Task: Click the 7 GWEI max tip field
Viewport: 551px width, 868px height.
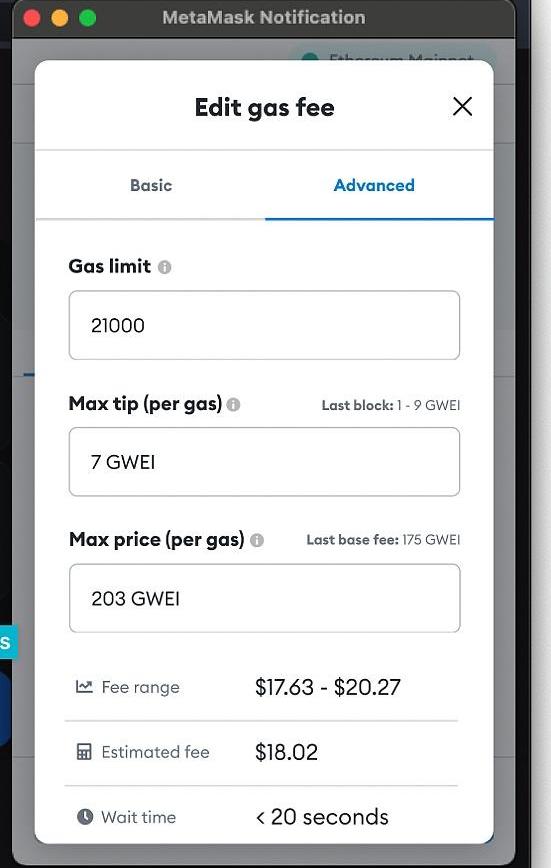Action: point(264,462)
